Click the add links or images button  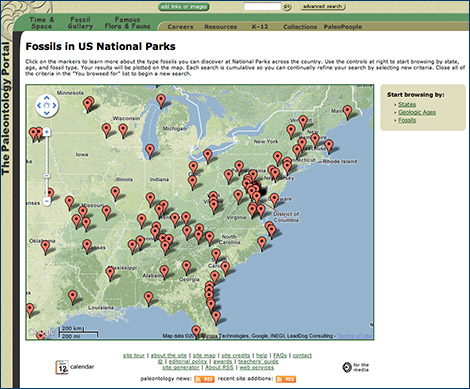184,6
